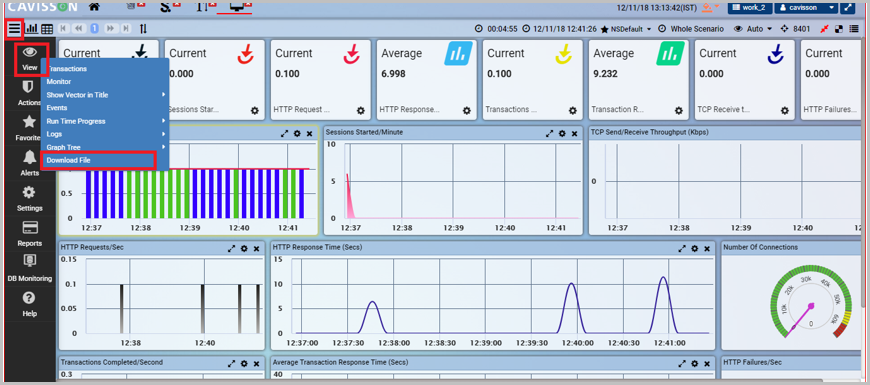Select Transactions in View menu

pyautogui.click(x=104, y=69)
